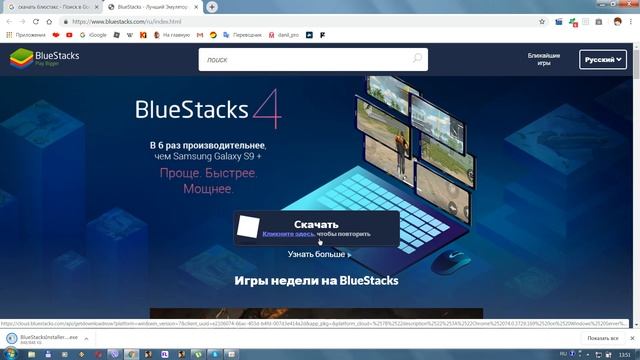Image resolution: width=640 pixels, height=360 pixels.
Task: Open the "danil_pro" bookmark
Action: 284,35
